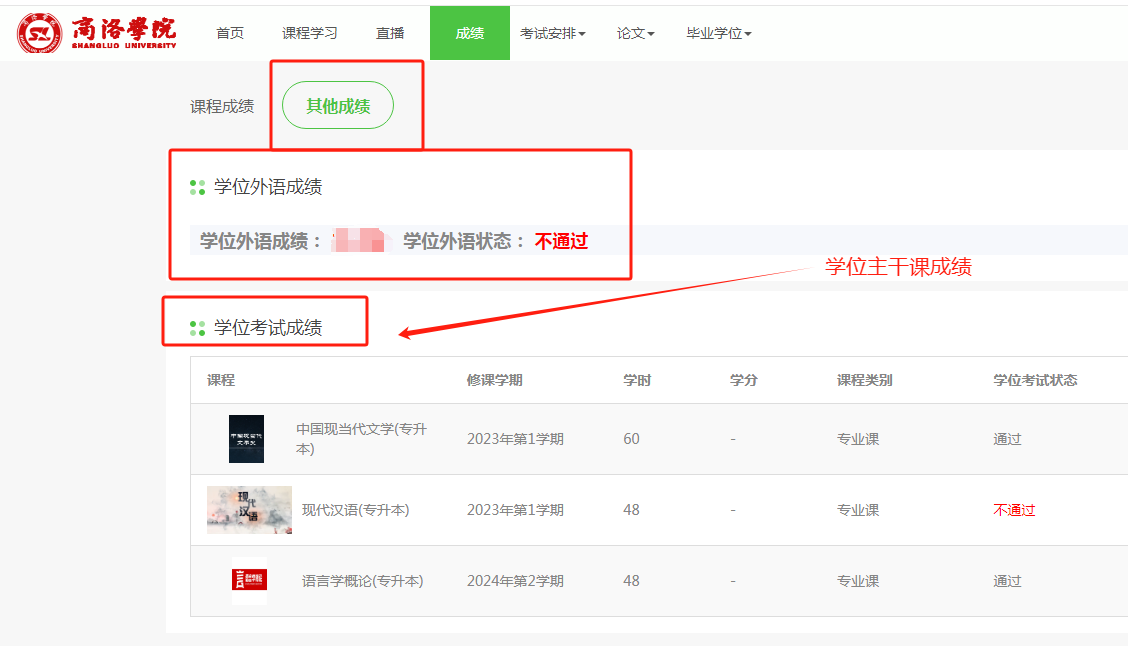Select the 其他成绩 tab button
Image resolution: width=1128 pixels, height=646 pixels.
click(338, 106)
